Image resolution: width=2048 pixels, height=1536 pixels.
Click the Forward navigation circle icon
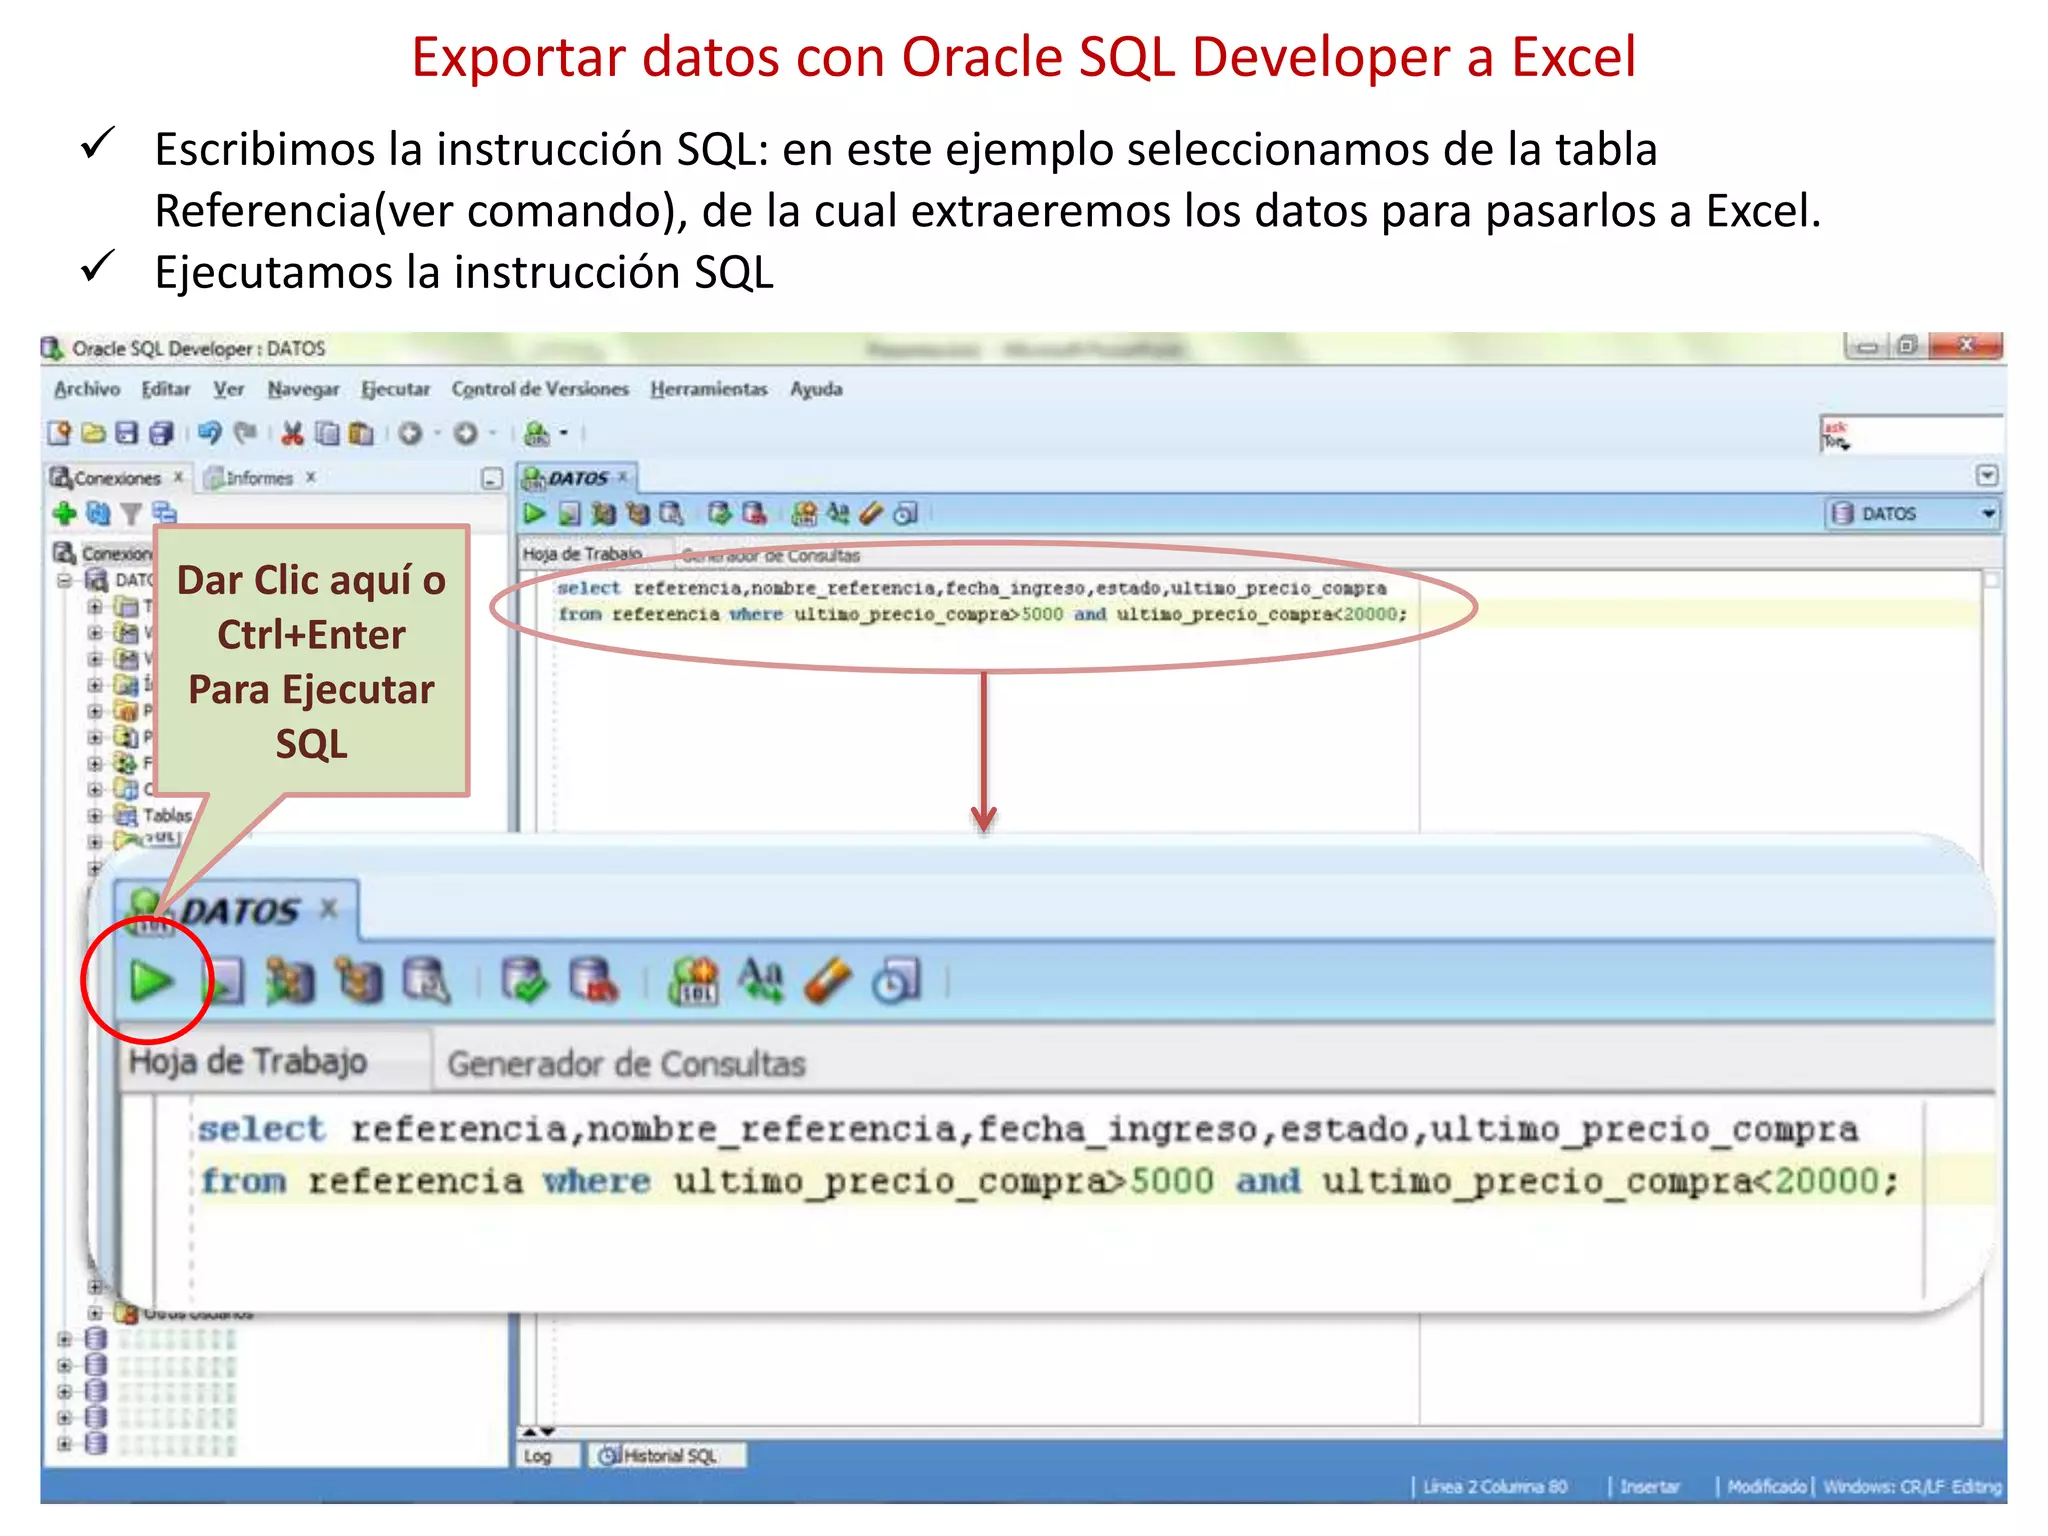pos(465,433)
